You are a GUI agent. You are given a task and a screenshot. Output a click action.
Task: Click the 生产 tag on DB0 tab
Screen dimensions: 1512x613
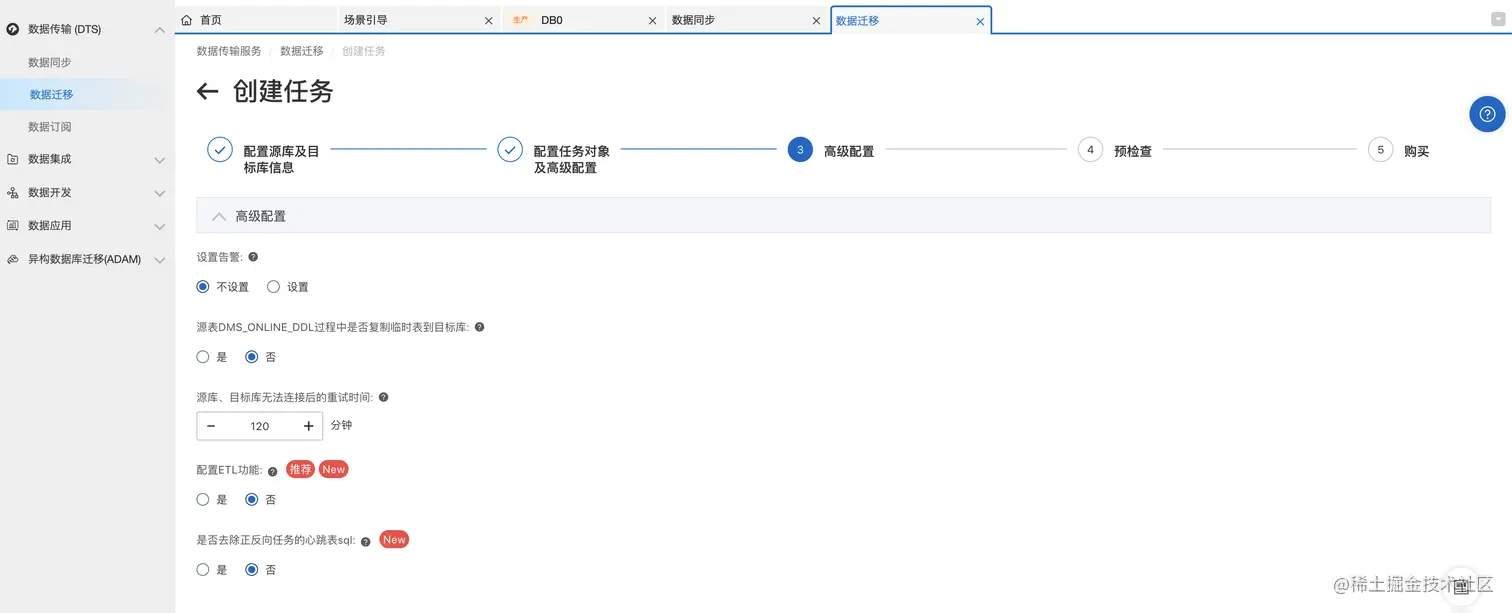coord(520,20)
